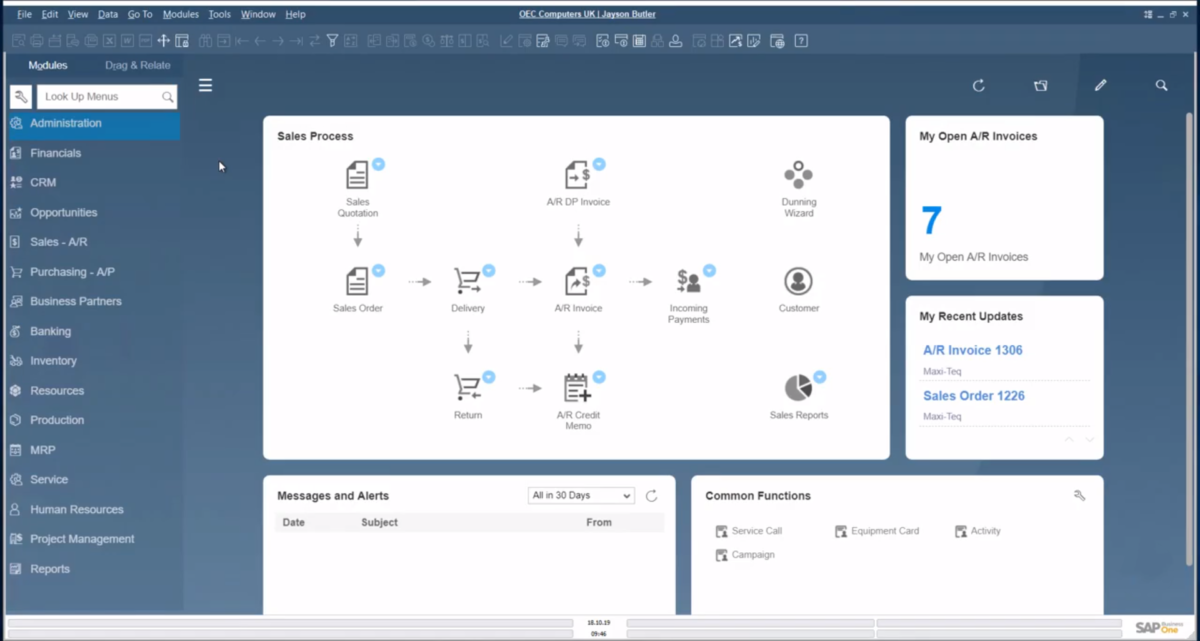Click the find binoculars toolbar icon
Screen dimensions: 1200x641
(203, 41)
